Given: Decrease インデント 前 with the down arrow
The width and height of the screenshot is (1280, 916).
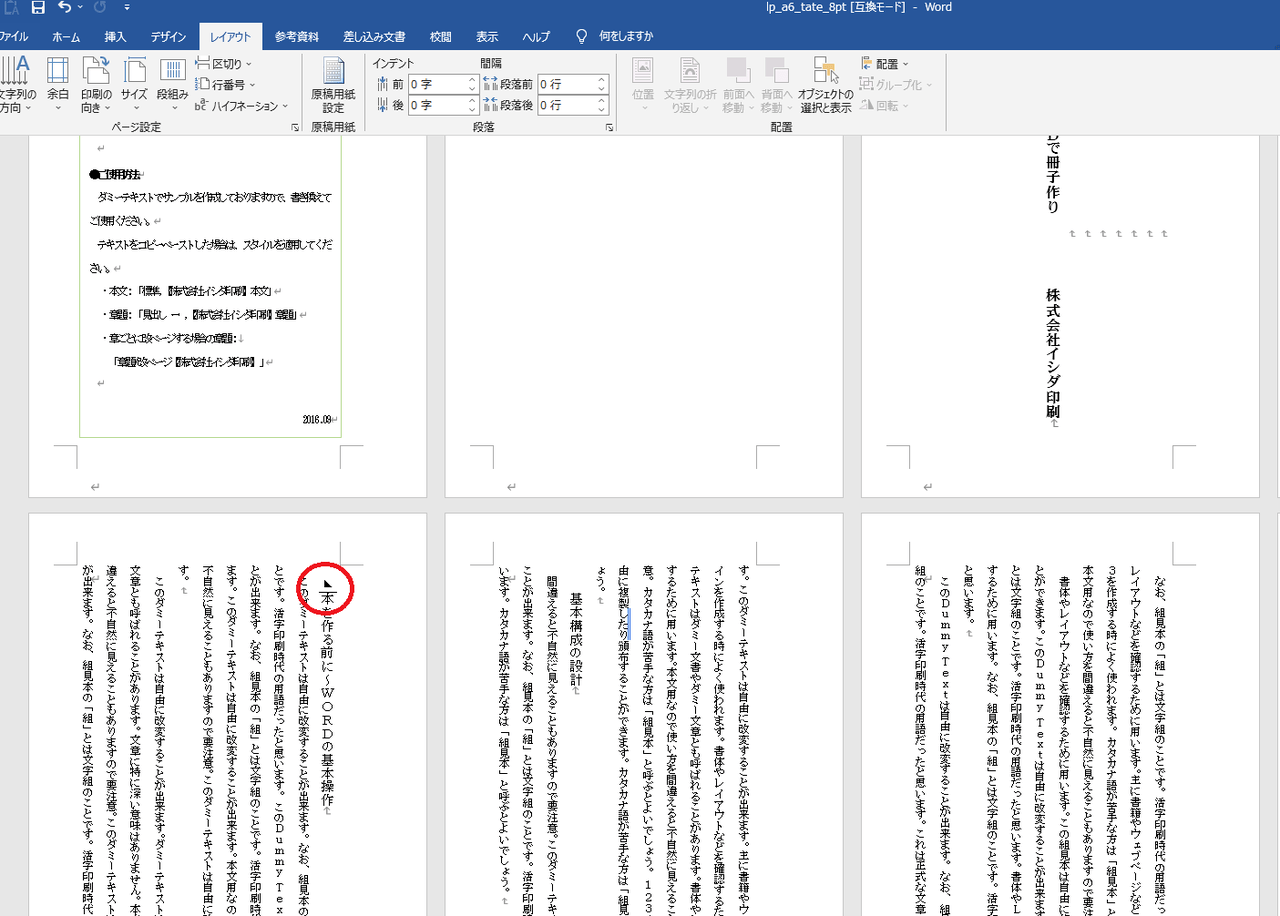Looking at the screenshot, I should pyautogui.click(x=471, y=89).
